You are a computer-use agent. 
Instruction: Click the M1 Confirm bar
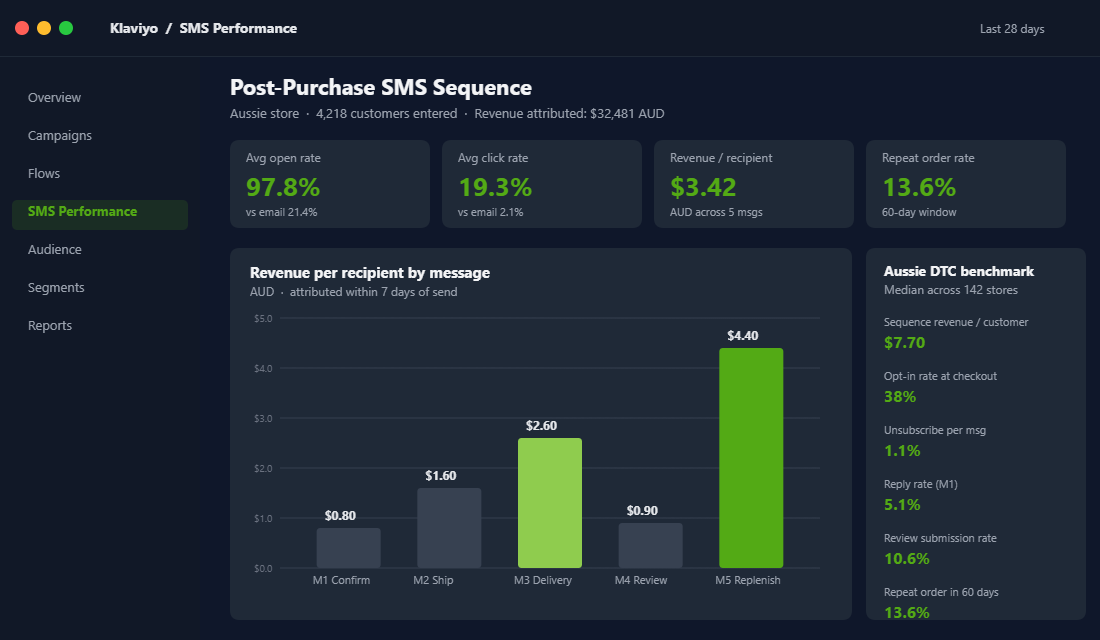pyautogui.click(x=349, y=548)
